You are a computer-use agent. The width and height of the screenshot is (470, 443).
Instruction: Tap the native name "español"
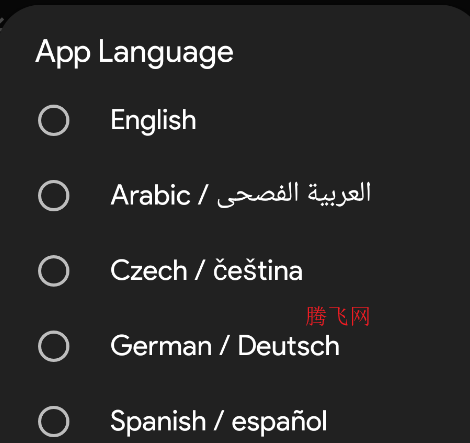pos(279,421)
